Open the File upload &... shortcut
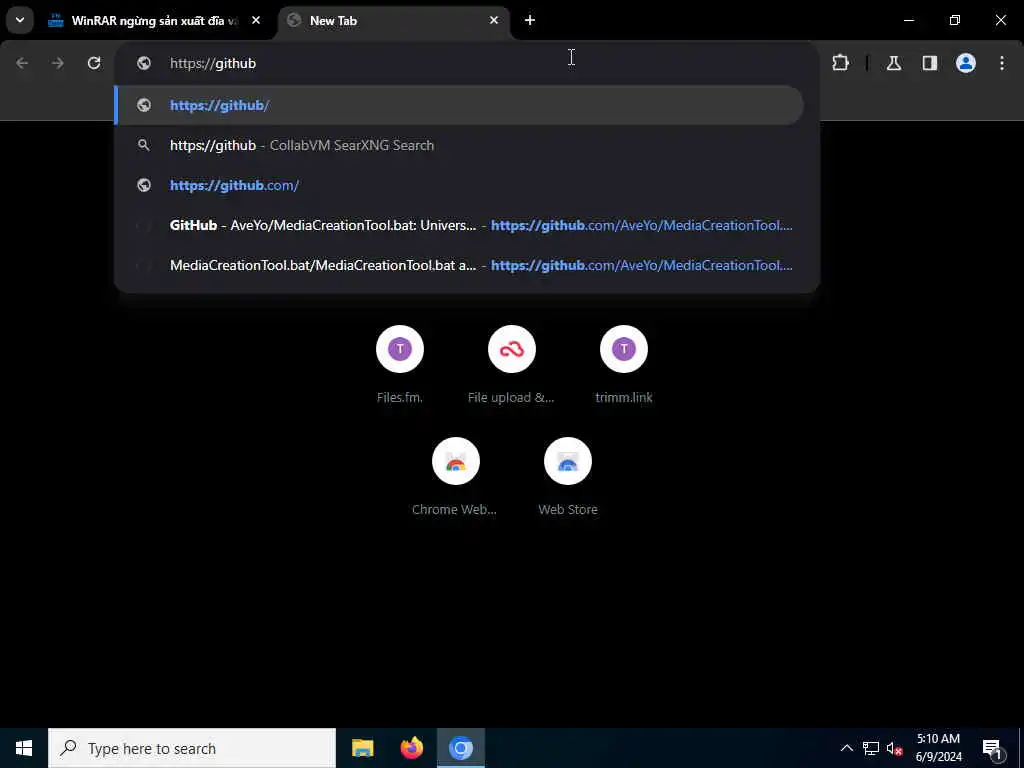 (x=511, y=364)
